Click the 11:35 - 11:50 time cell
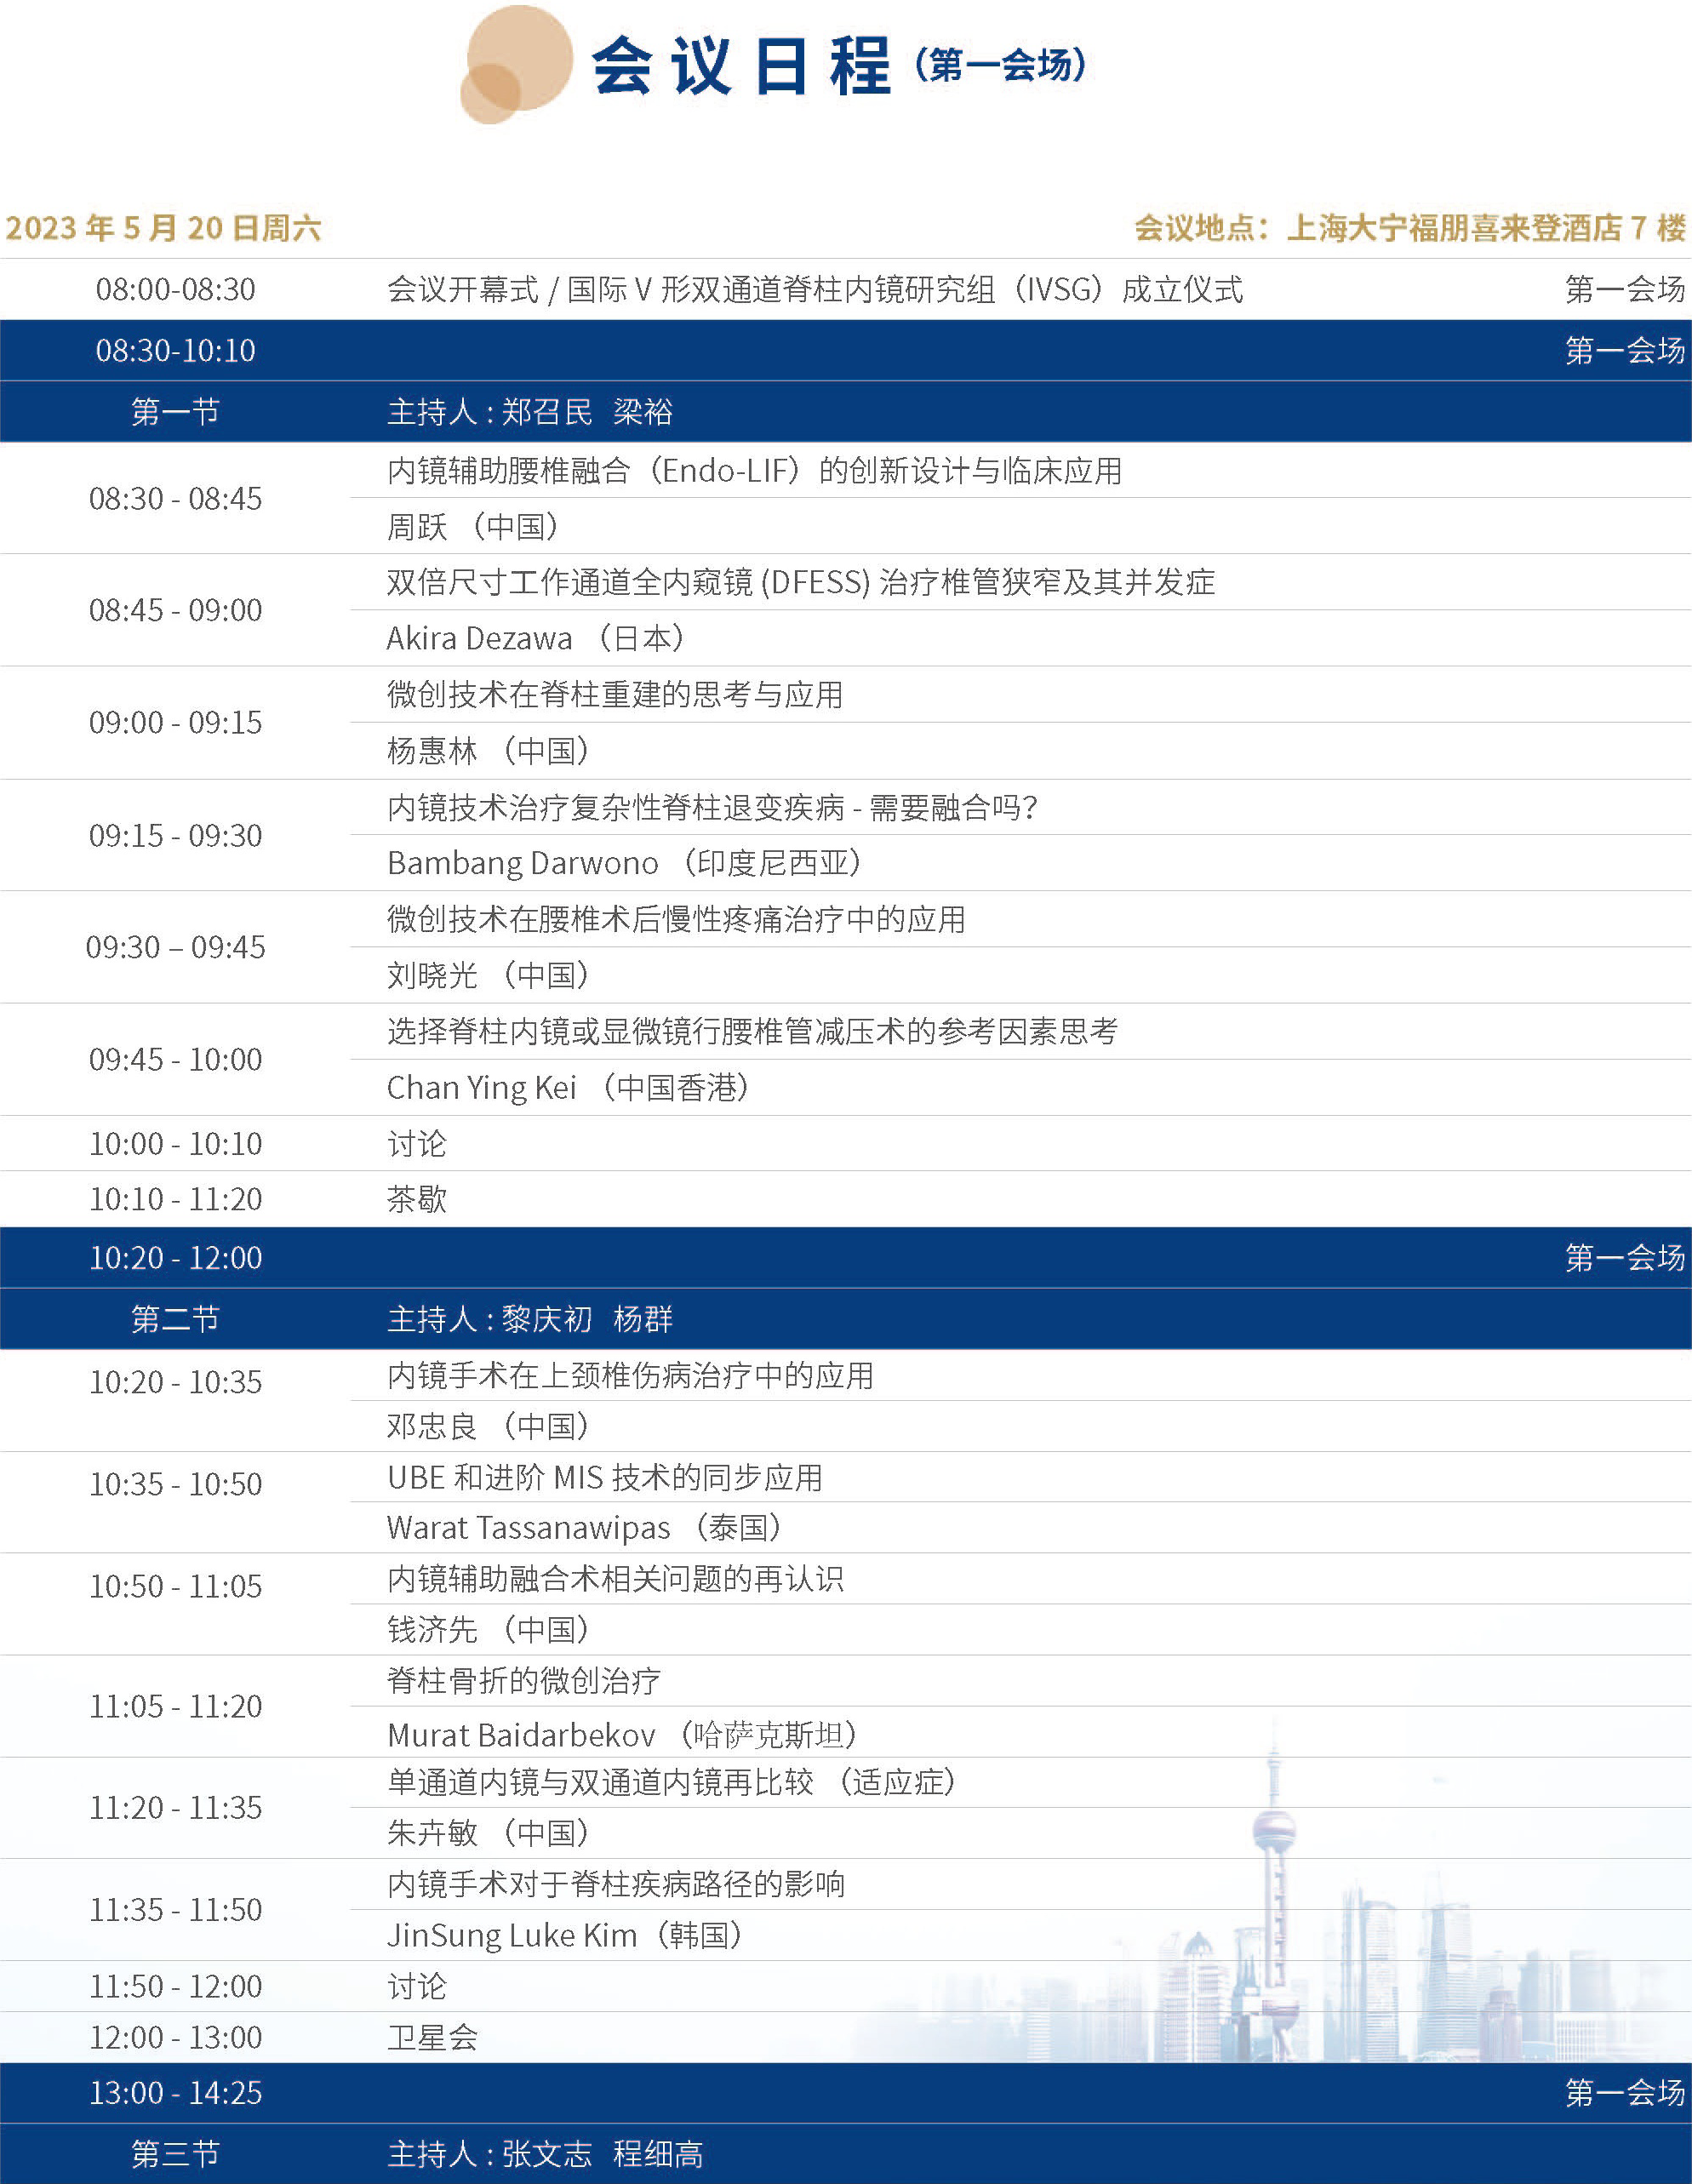 176,1909
